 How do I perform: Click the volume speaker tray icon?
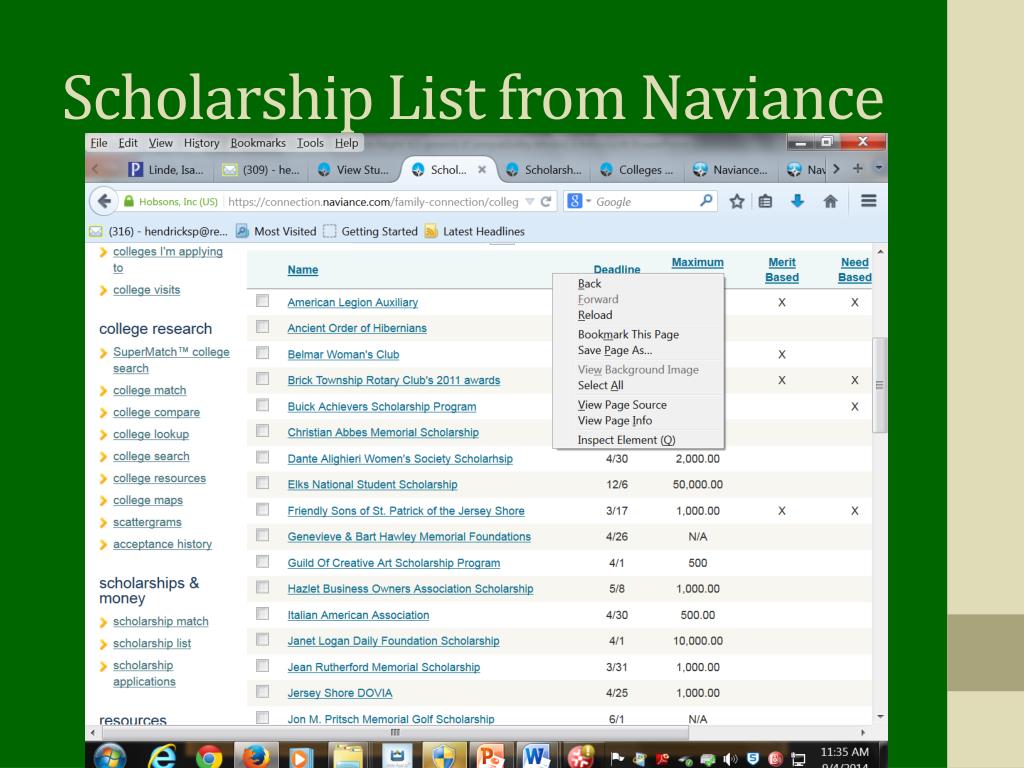coord(730,759)
